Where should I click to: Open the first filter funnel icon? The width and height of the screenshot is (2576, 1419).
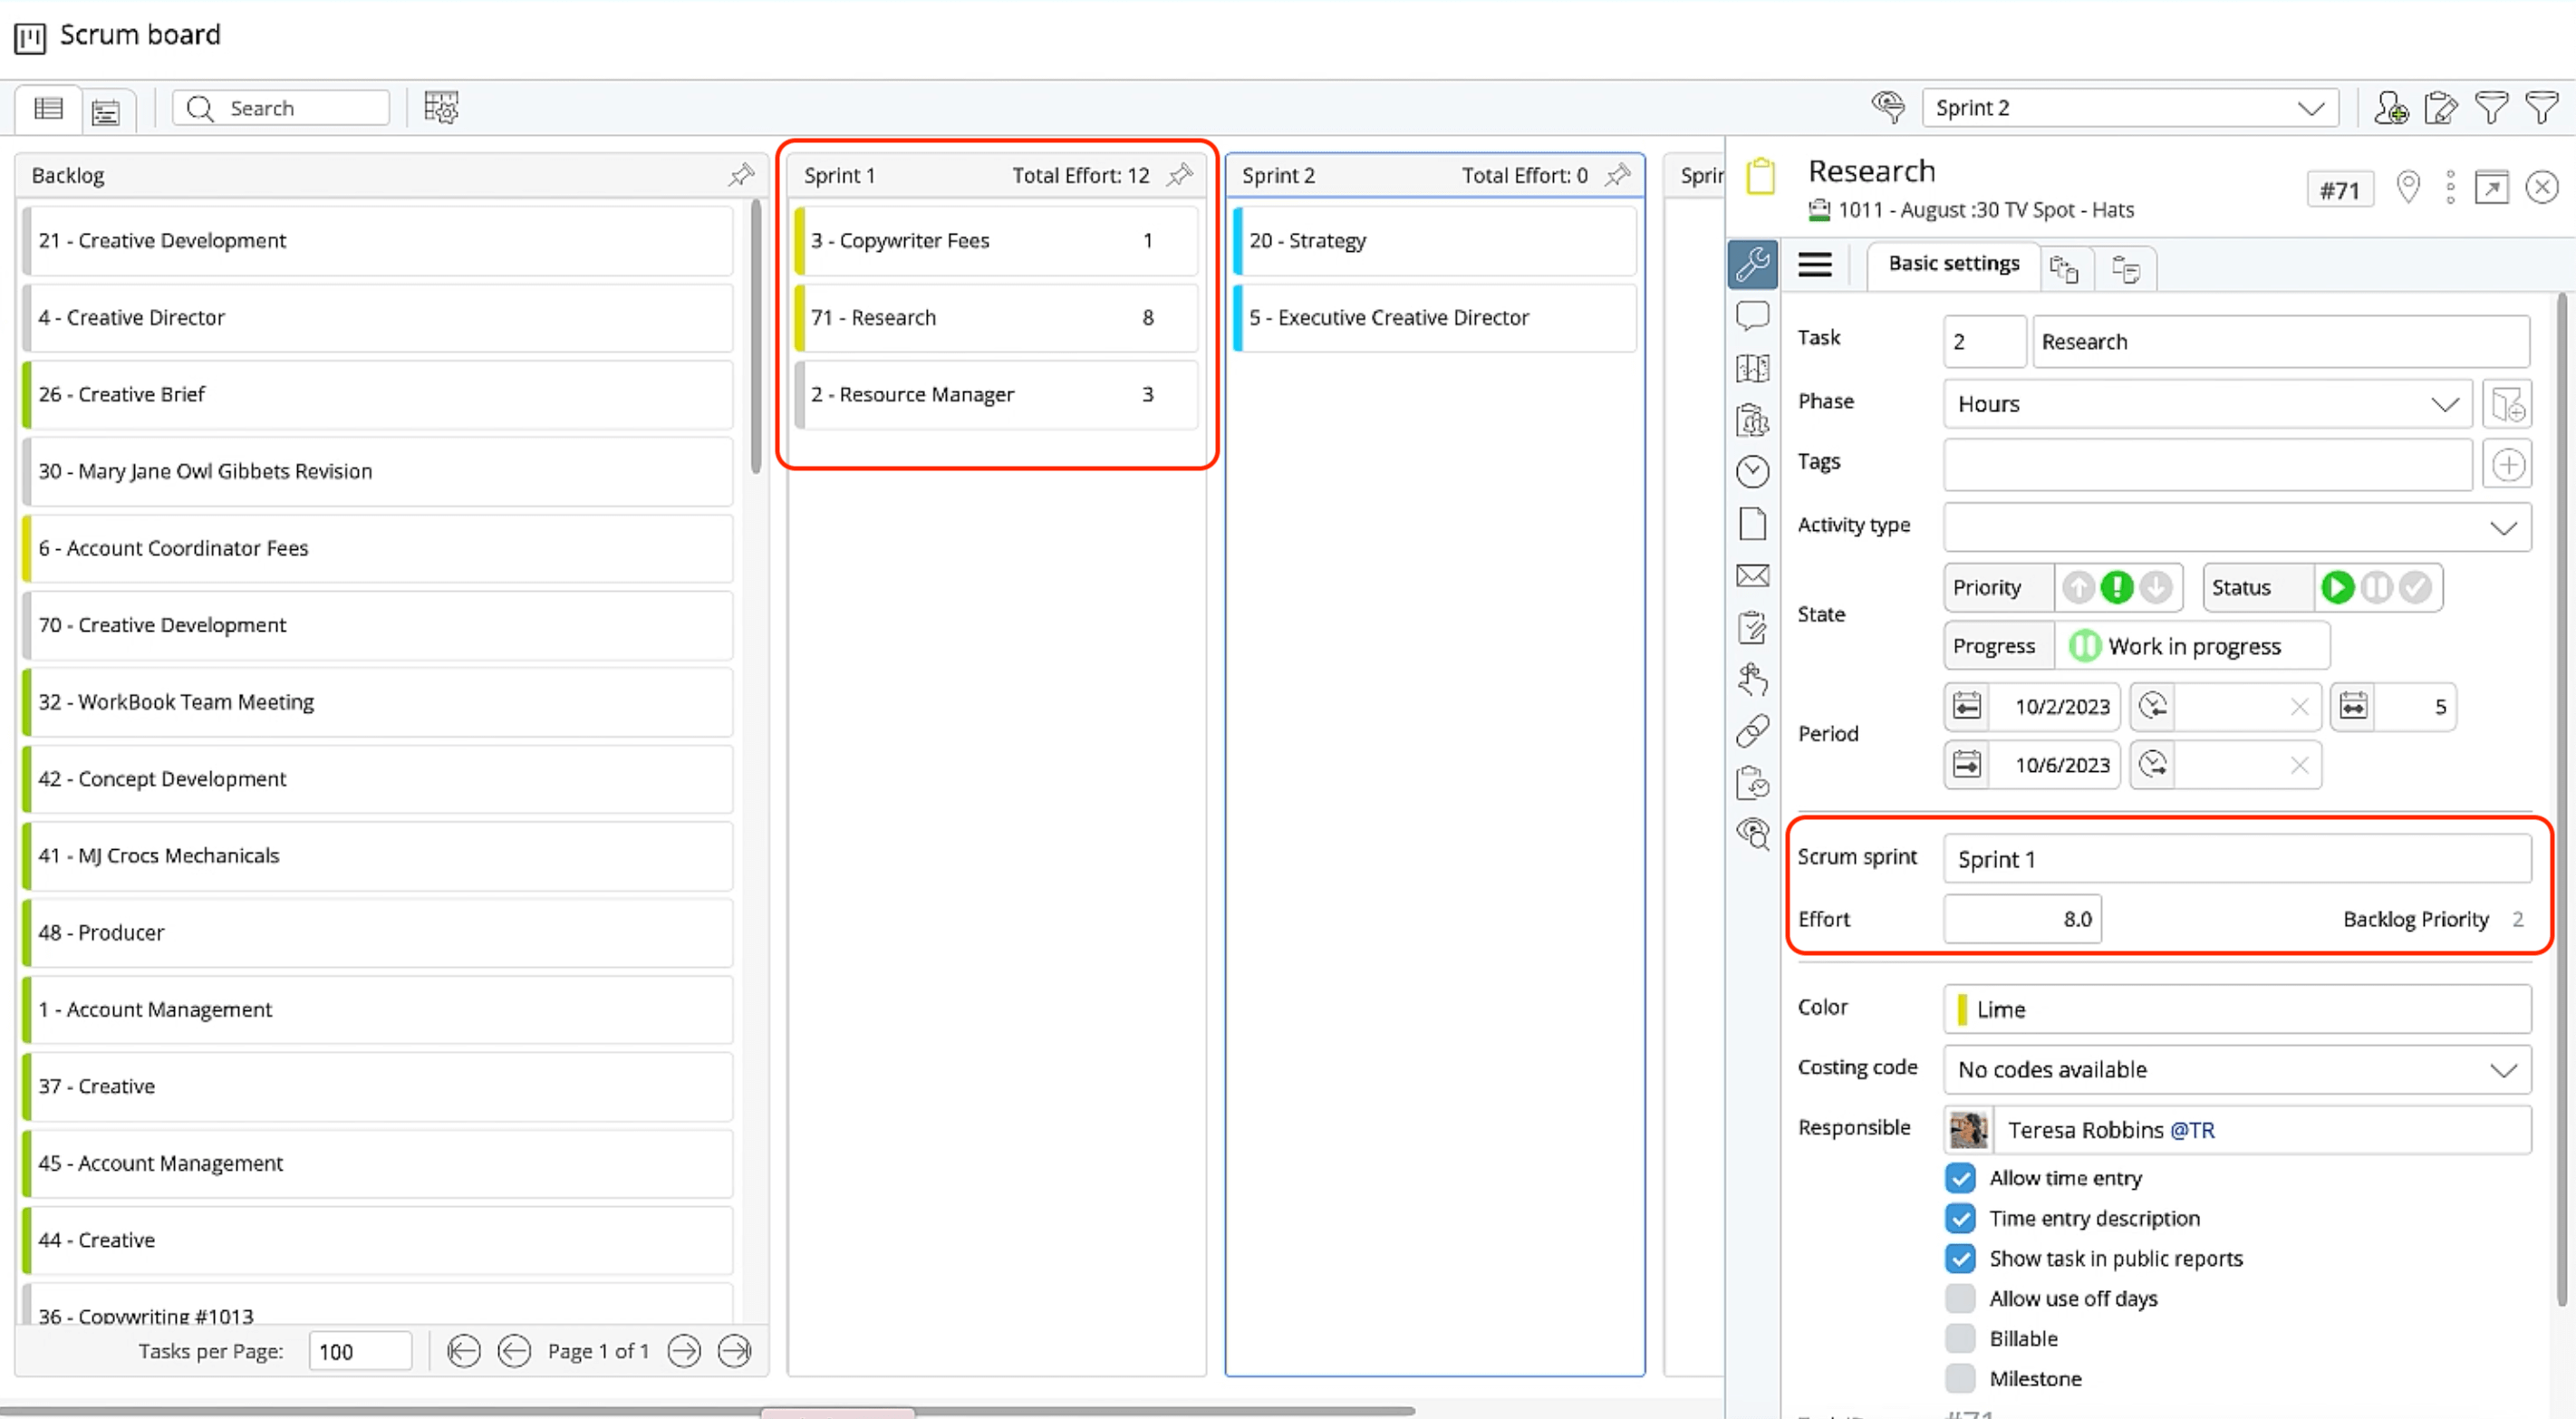point(2491,107)
